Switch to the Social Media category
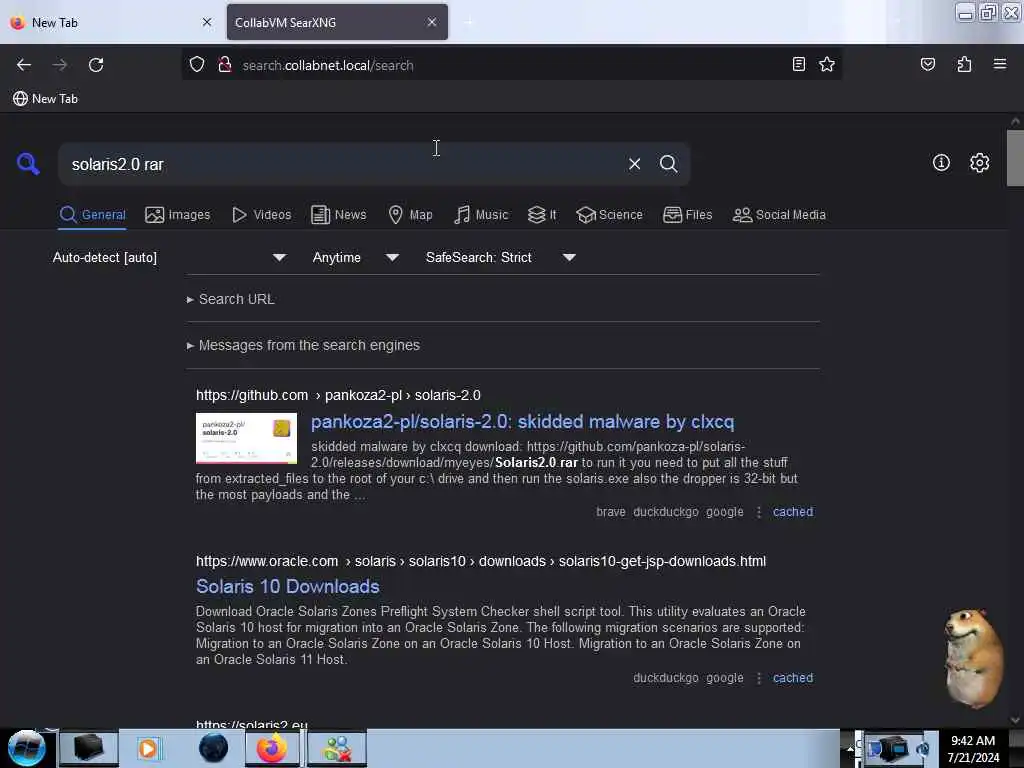 pyautogui.click(x=779, y=215)
